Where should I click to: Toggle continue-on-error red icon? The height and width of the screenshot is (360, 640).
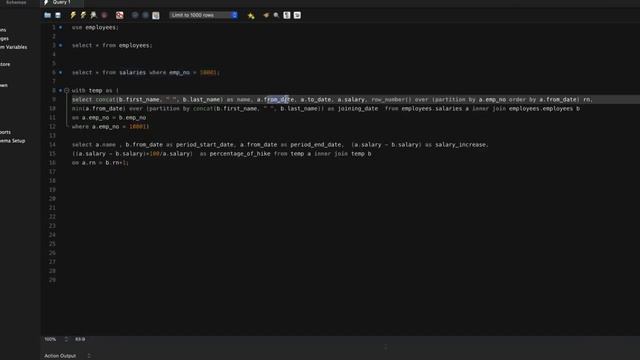120,16
